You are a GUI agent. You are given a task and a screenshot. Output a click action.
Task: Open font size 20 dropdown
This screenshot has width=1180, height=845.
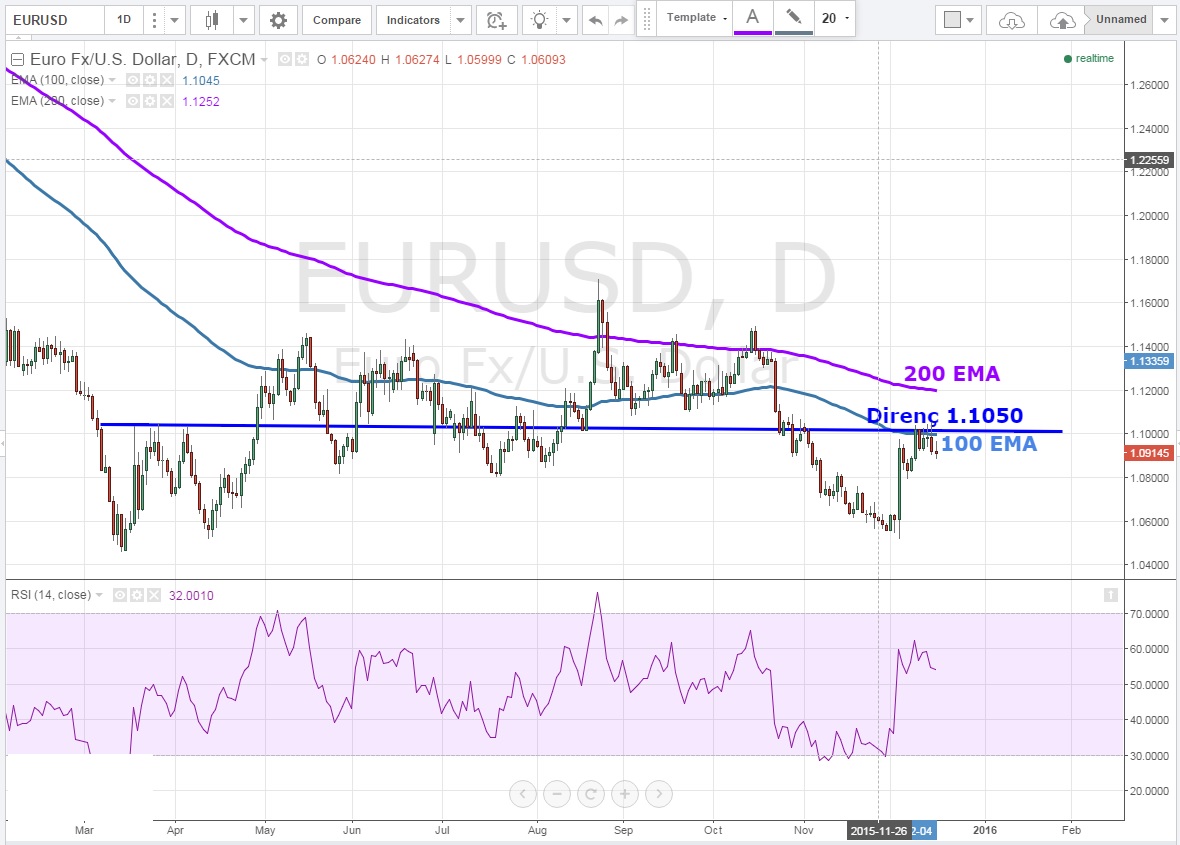[x=835, y=18]
